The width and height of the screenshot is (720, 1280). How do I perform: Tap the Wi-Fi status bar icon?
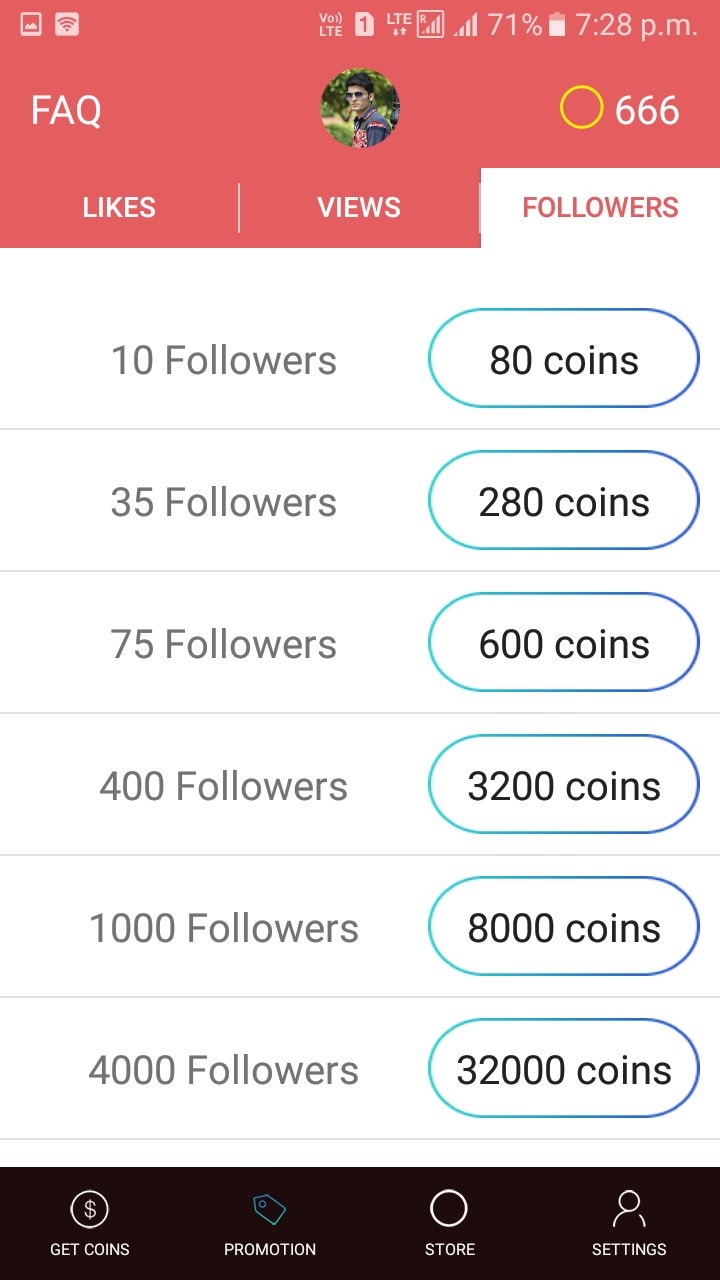click(x=67, y=25)
